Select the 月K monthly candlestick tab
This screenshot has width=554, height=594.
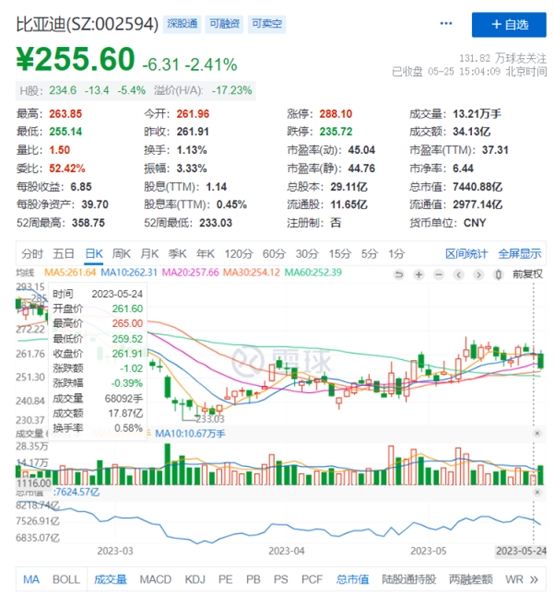coord(149,253)
